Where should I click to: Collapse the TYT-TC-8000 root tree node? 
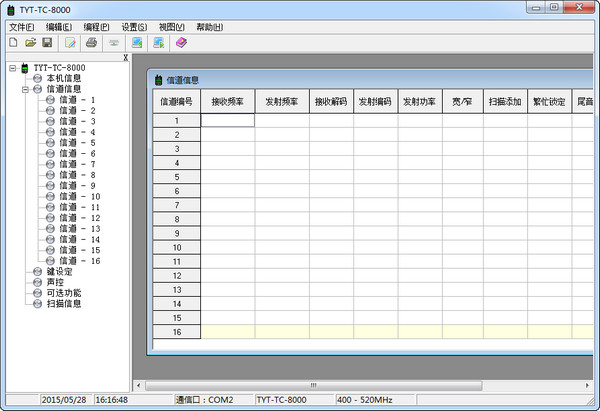(x=13, y=68)
